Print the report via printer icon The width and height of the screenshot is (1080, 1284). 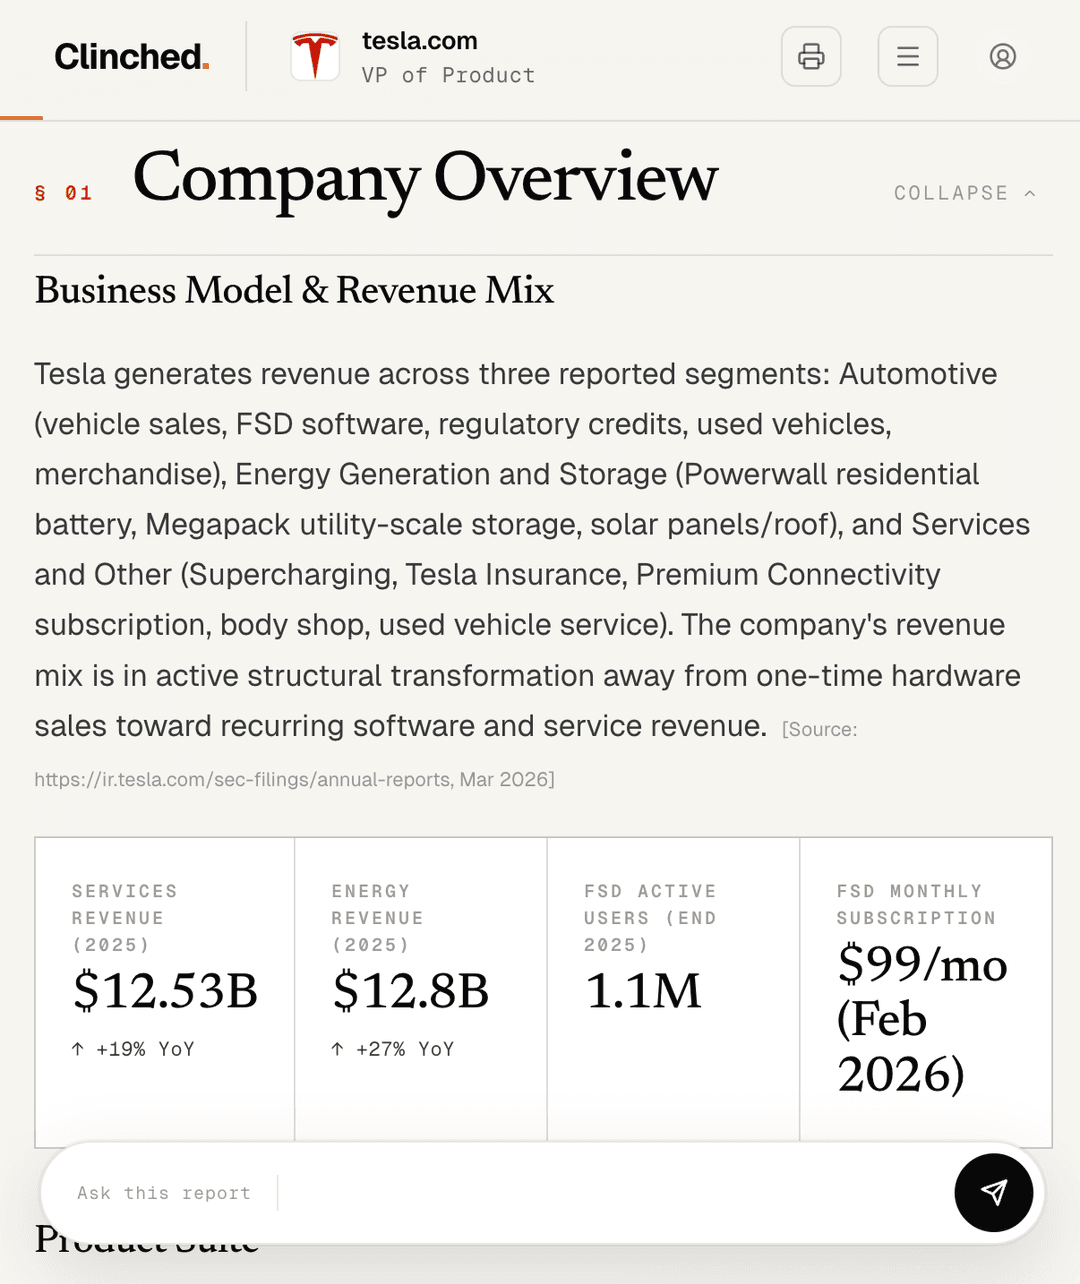point(811,56)
